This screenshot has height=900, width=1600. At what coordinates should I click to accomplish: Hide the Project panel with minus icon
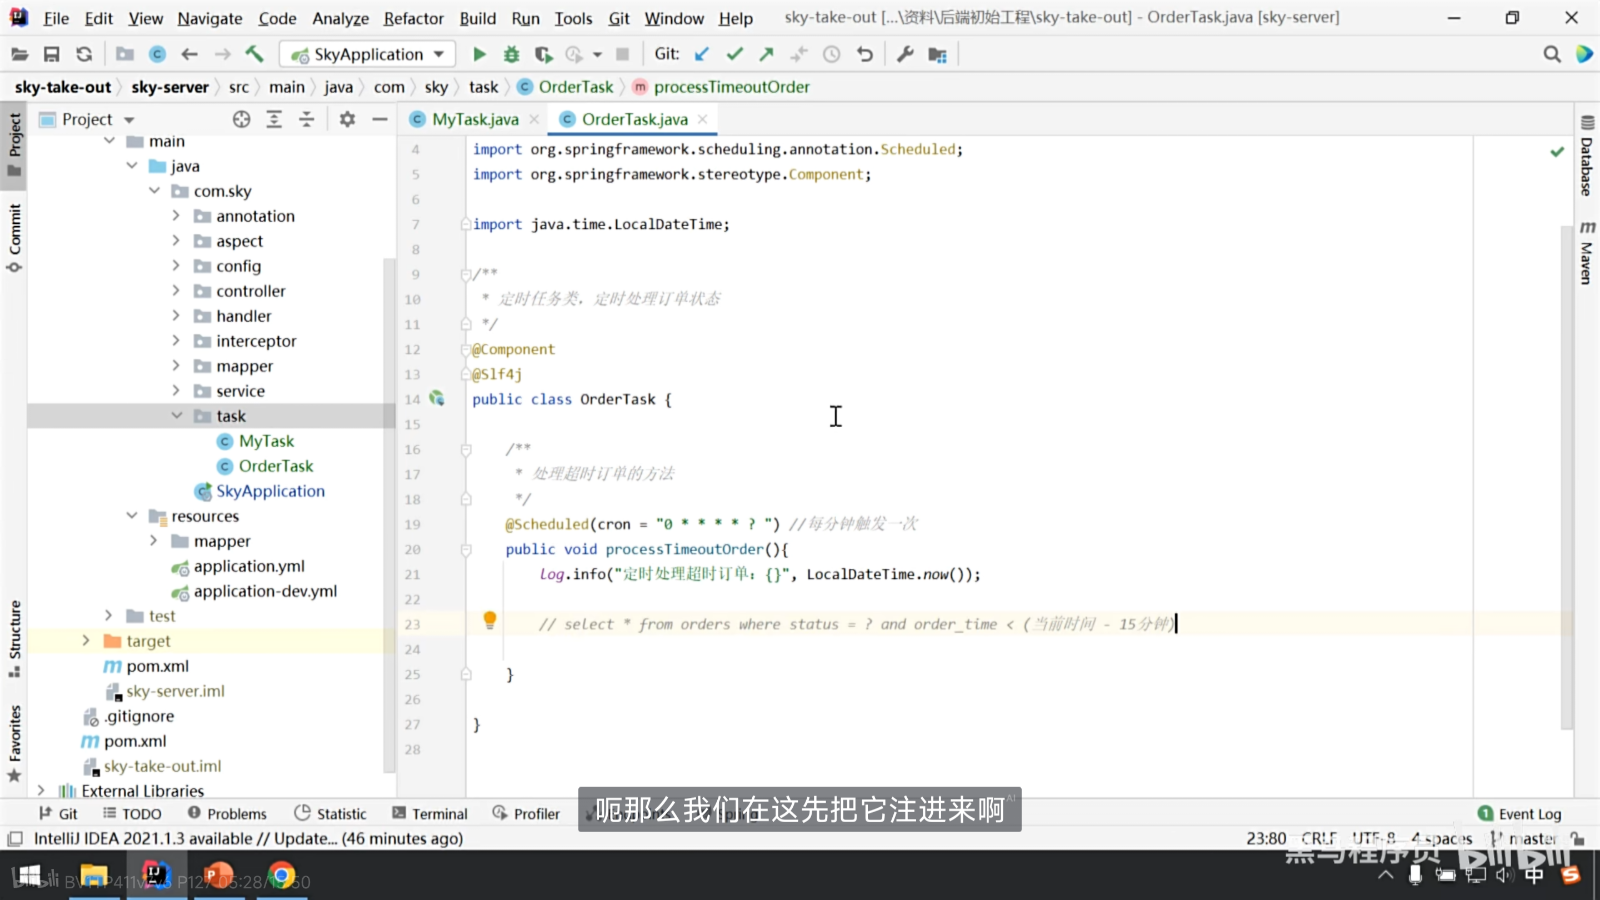point(380,119)
